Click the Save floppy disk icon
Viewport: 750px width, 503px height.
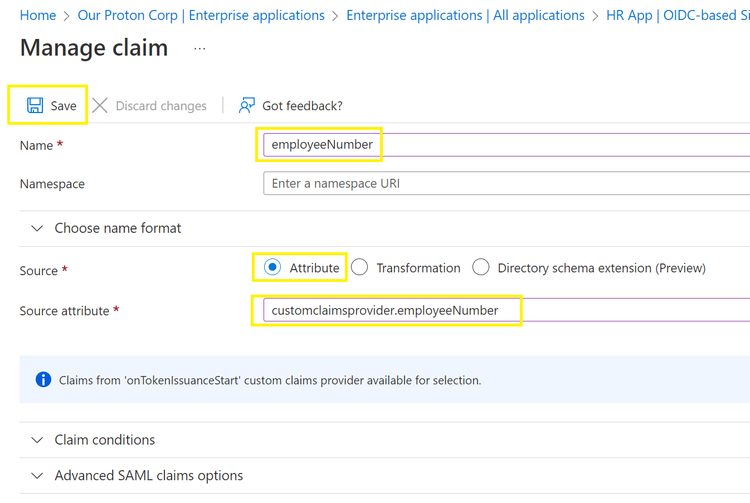[35, 105]
